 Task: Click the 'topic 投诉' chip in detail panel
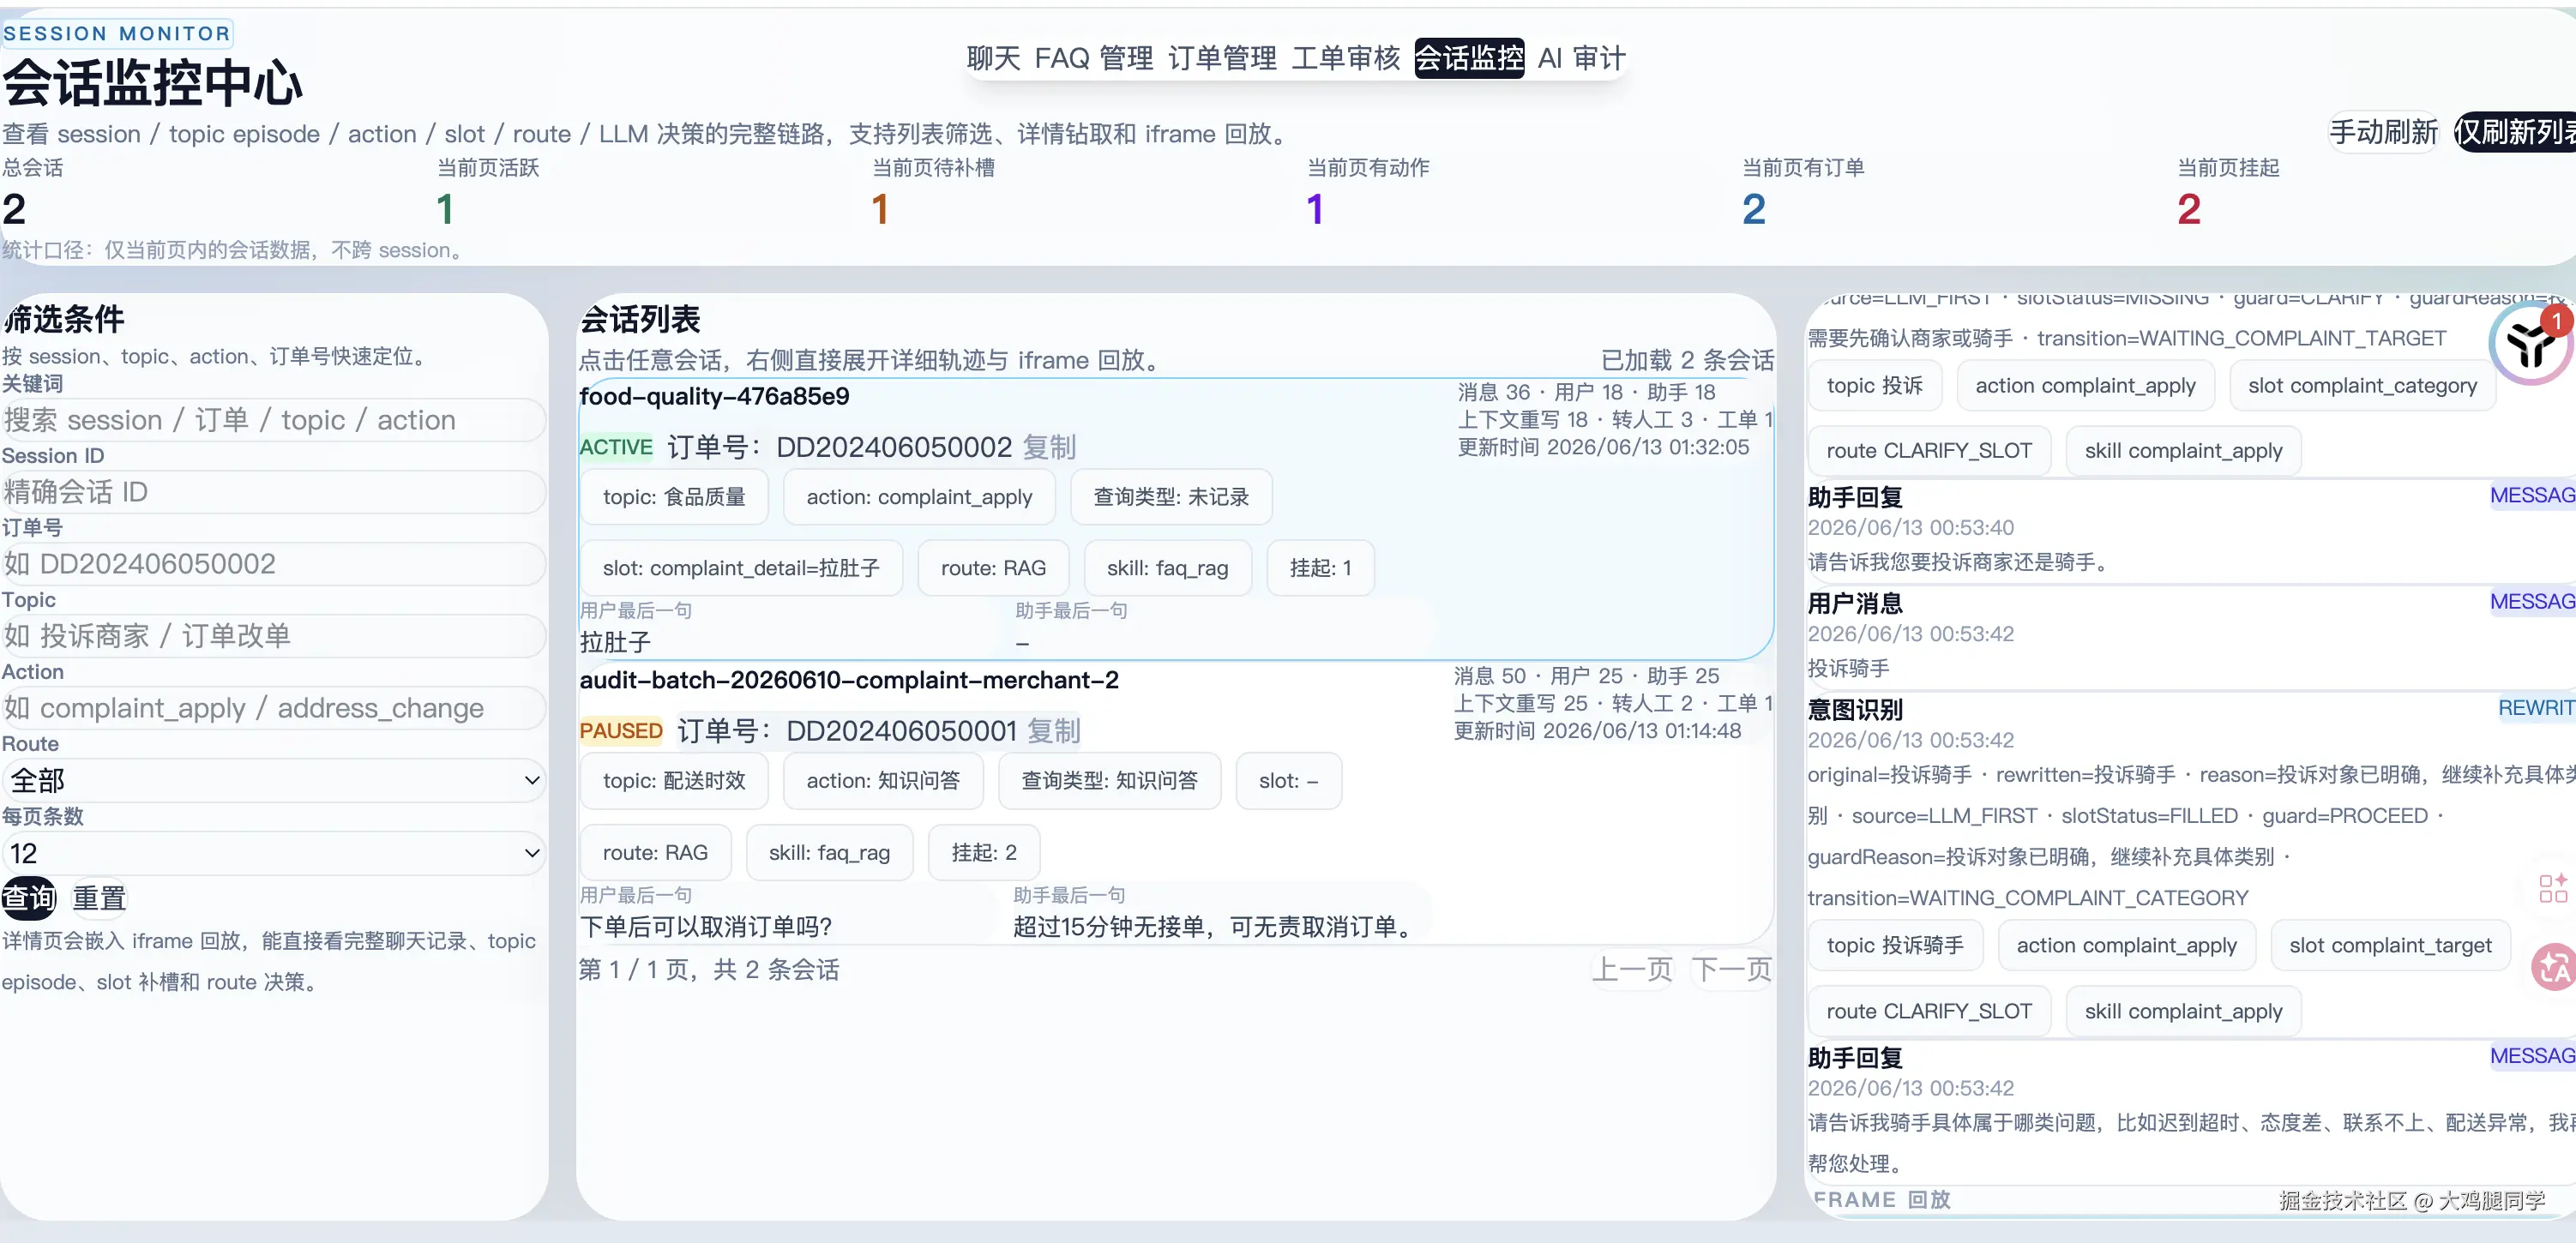(1874, 386)
